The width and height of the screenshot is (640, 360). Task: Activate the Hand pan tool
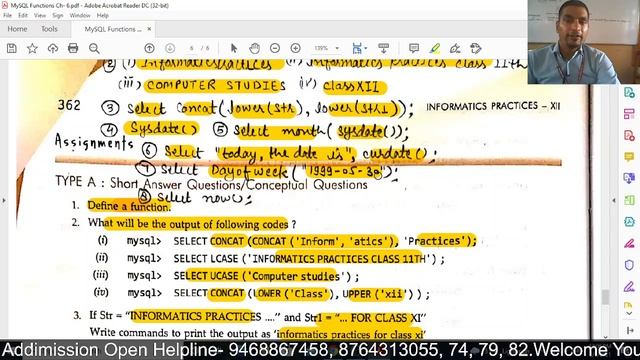click(x=255, y=49)
